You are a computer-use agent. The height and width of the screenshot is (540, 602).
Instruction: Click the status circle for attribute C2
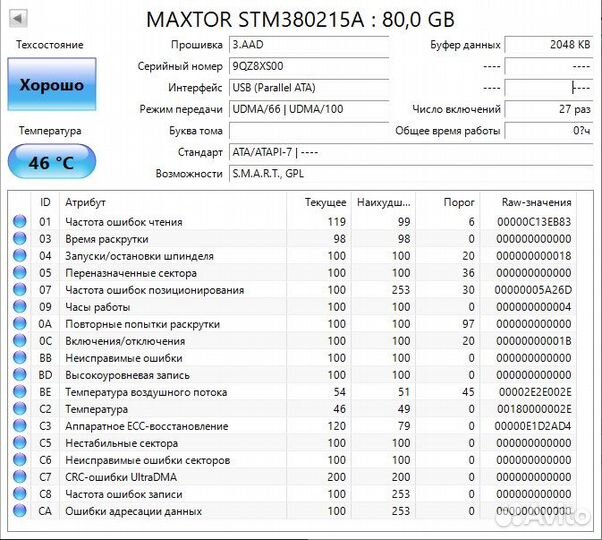20,409
